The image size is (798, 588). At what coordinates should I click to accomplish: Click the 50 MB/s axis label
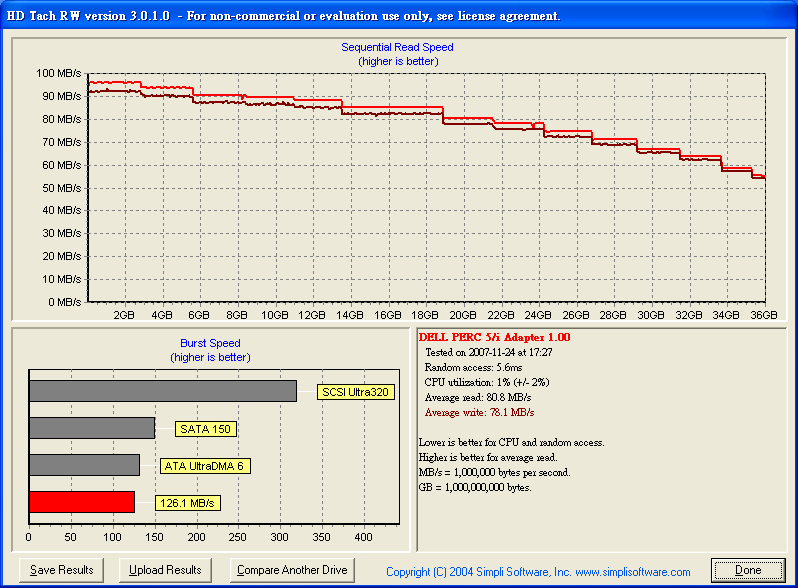pyautogui.click(x=61, y=188)
